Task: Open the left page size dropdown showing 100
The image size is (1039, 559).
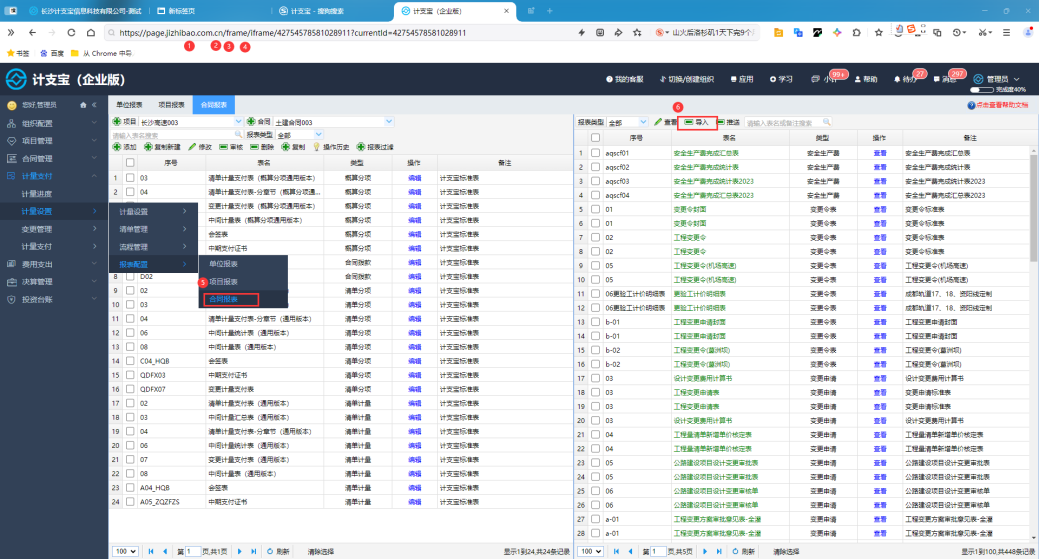Action: pos(125,551)
